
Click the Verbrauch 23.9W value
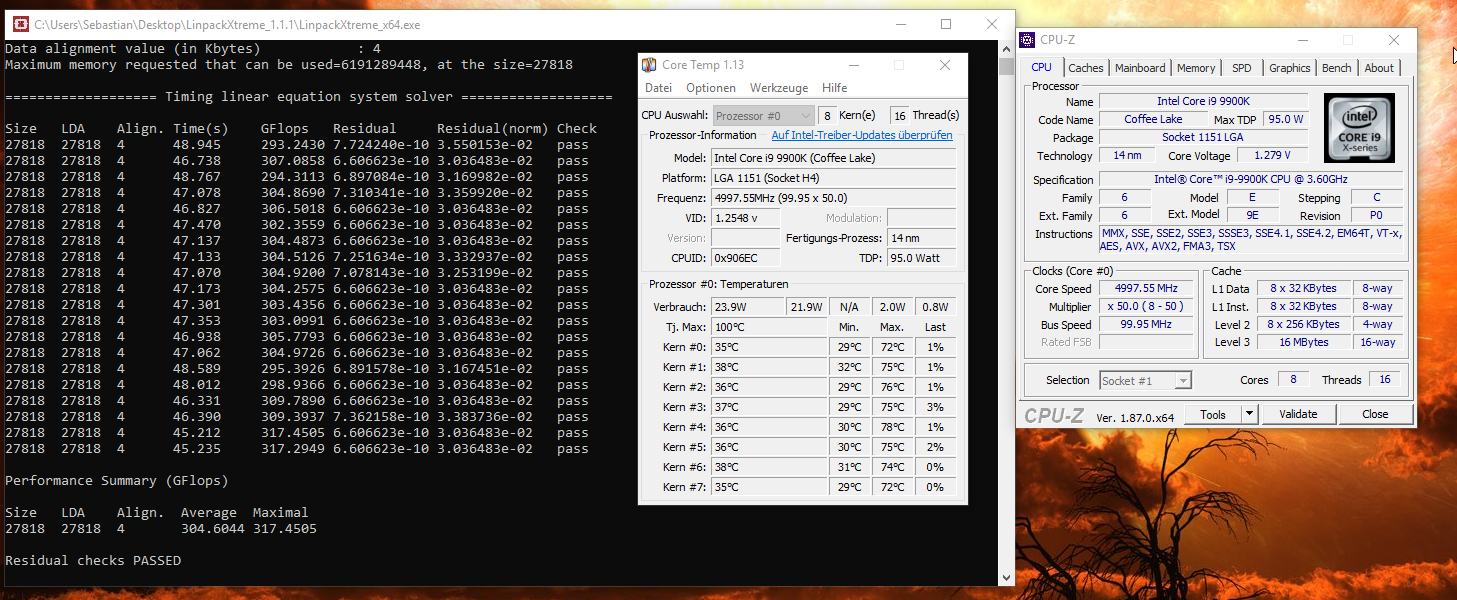[748, 307]
